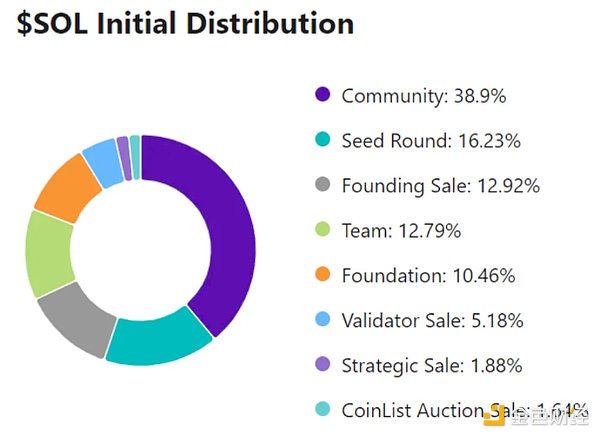This screenshot has height=437, width=600.
Task: Select the Strategic Sale: 1.88% label
Action: pyautogui.click(x=432, y=366)
